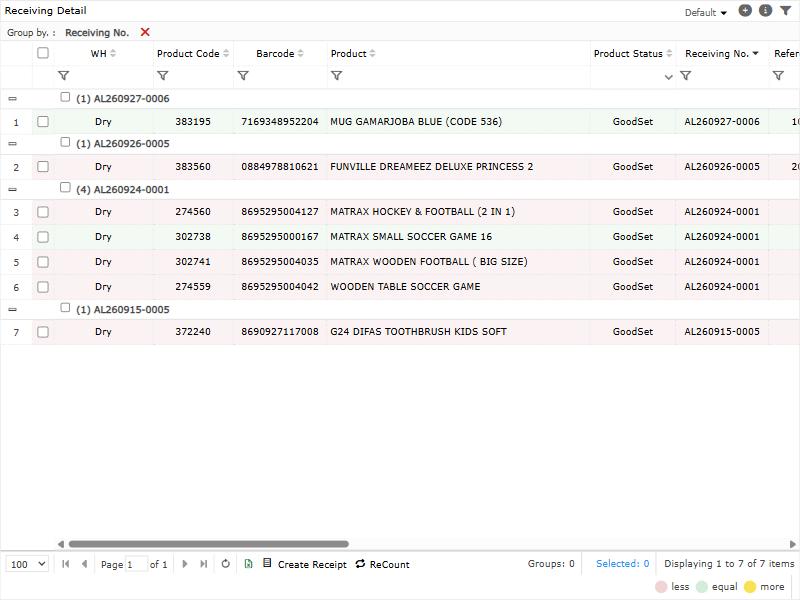Open the WH column filter icon
The width and height of the screenshot is (800, 600).
pos(63,76)
